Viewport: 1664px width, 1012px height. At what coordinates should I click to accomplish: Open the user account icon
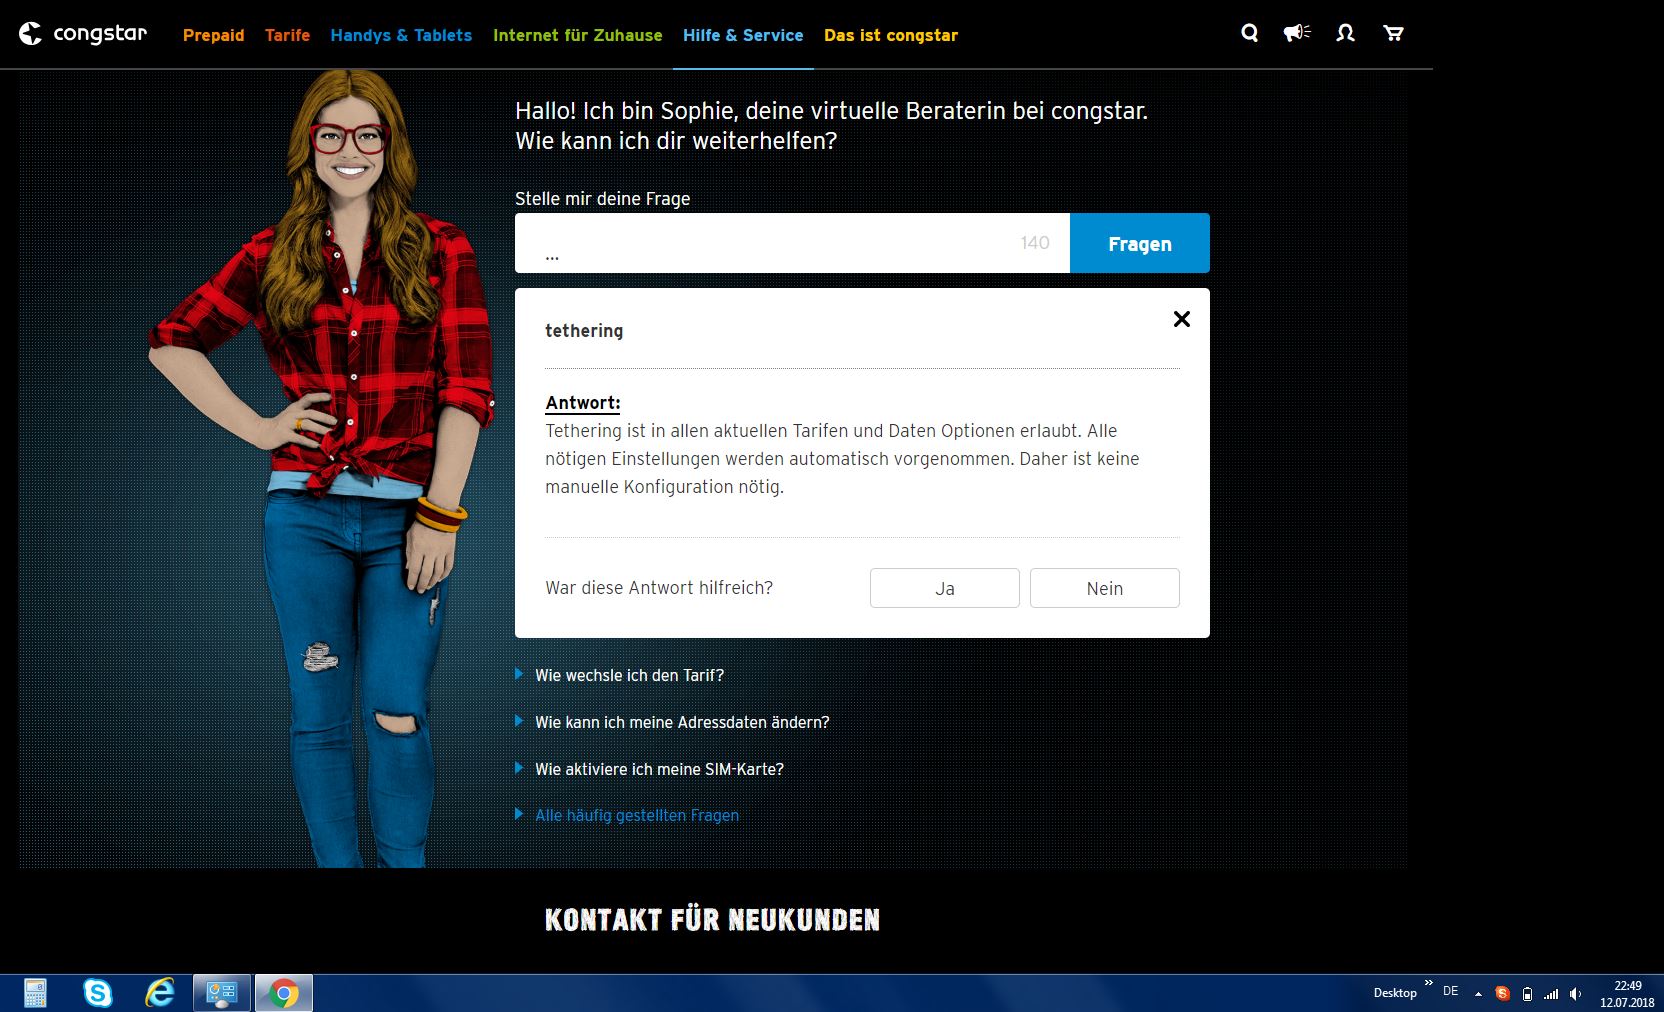pyautogui.click(x=1345, y=33)
